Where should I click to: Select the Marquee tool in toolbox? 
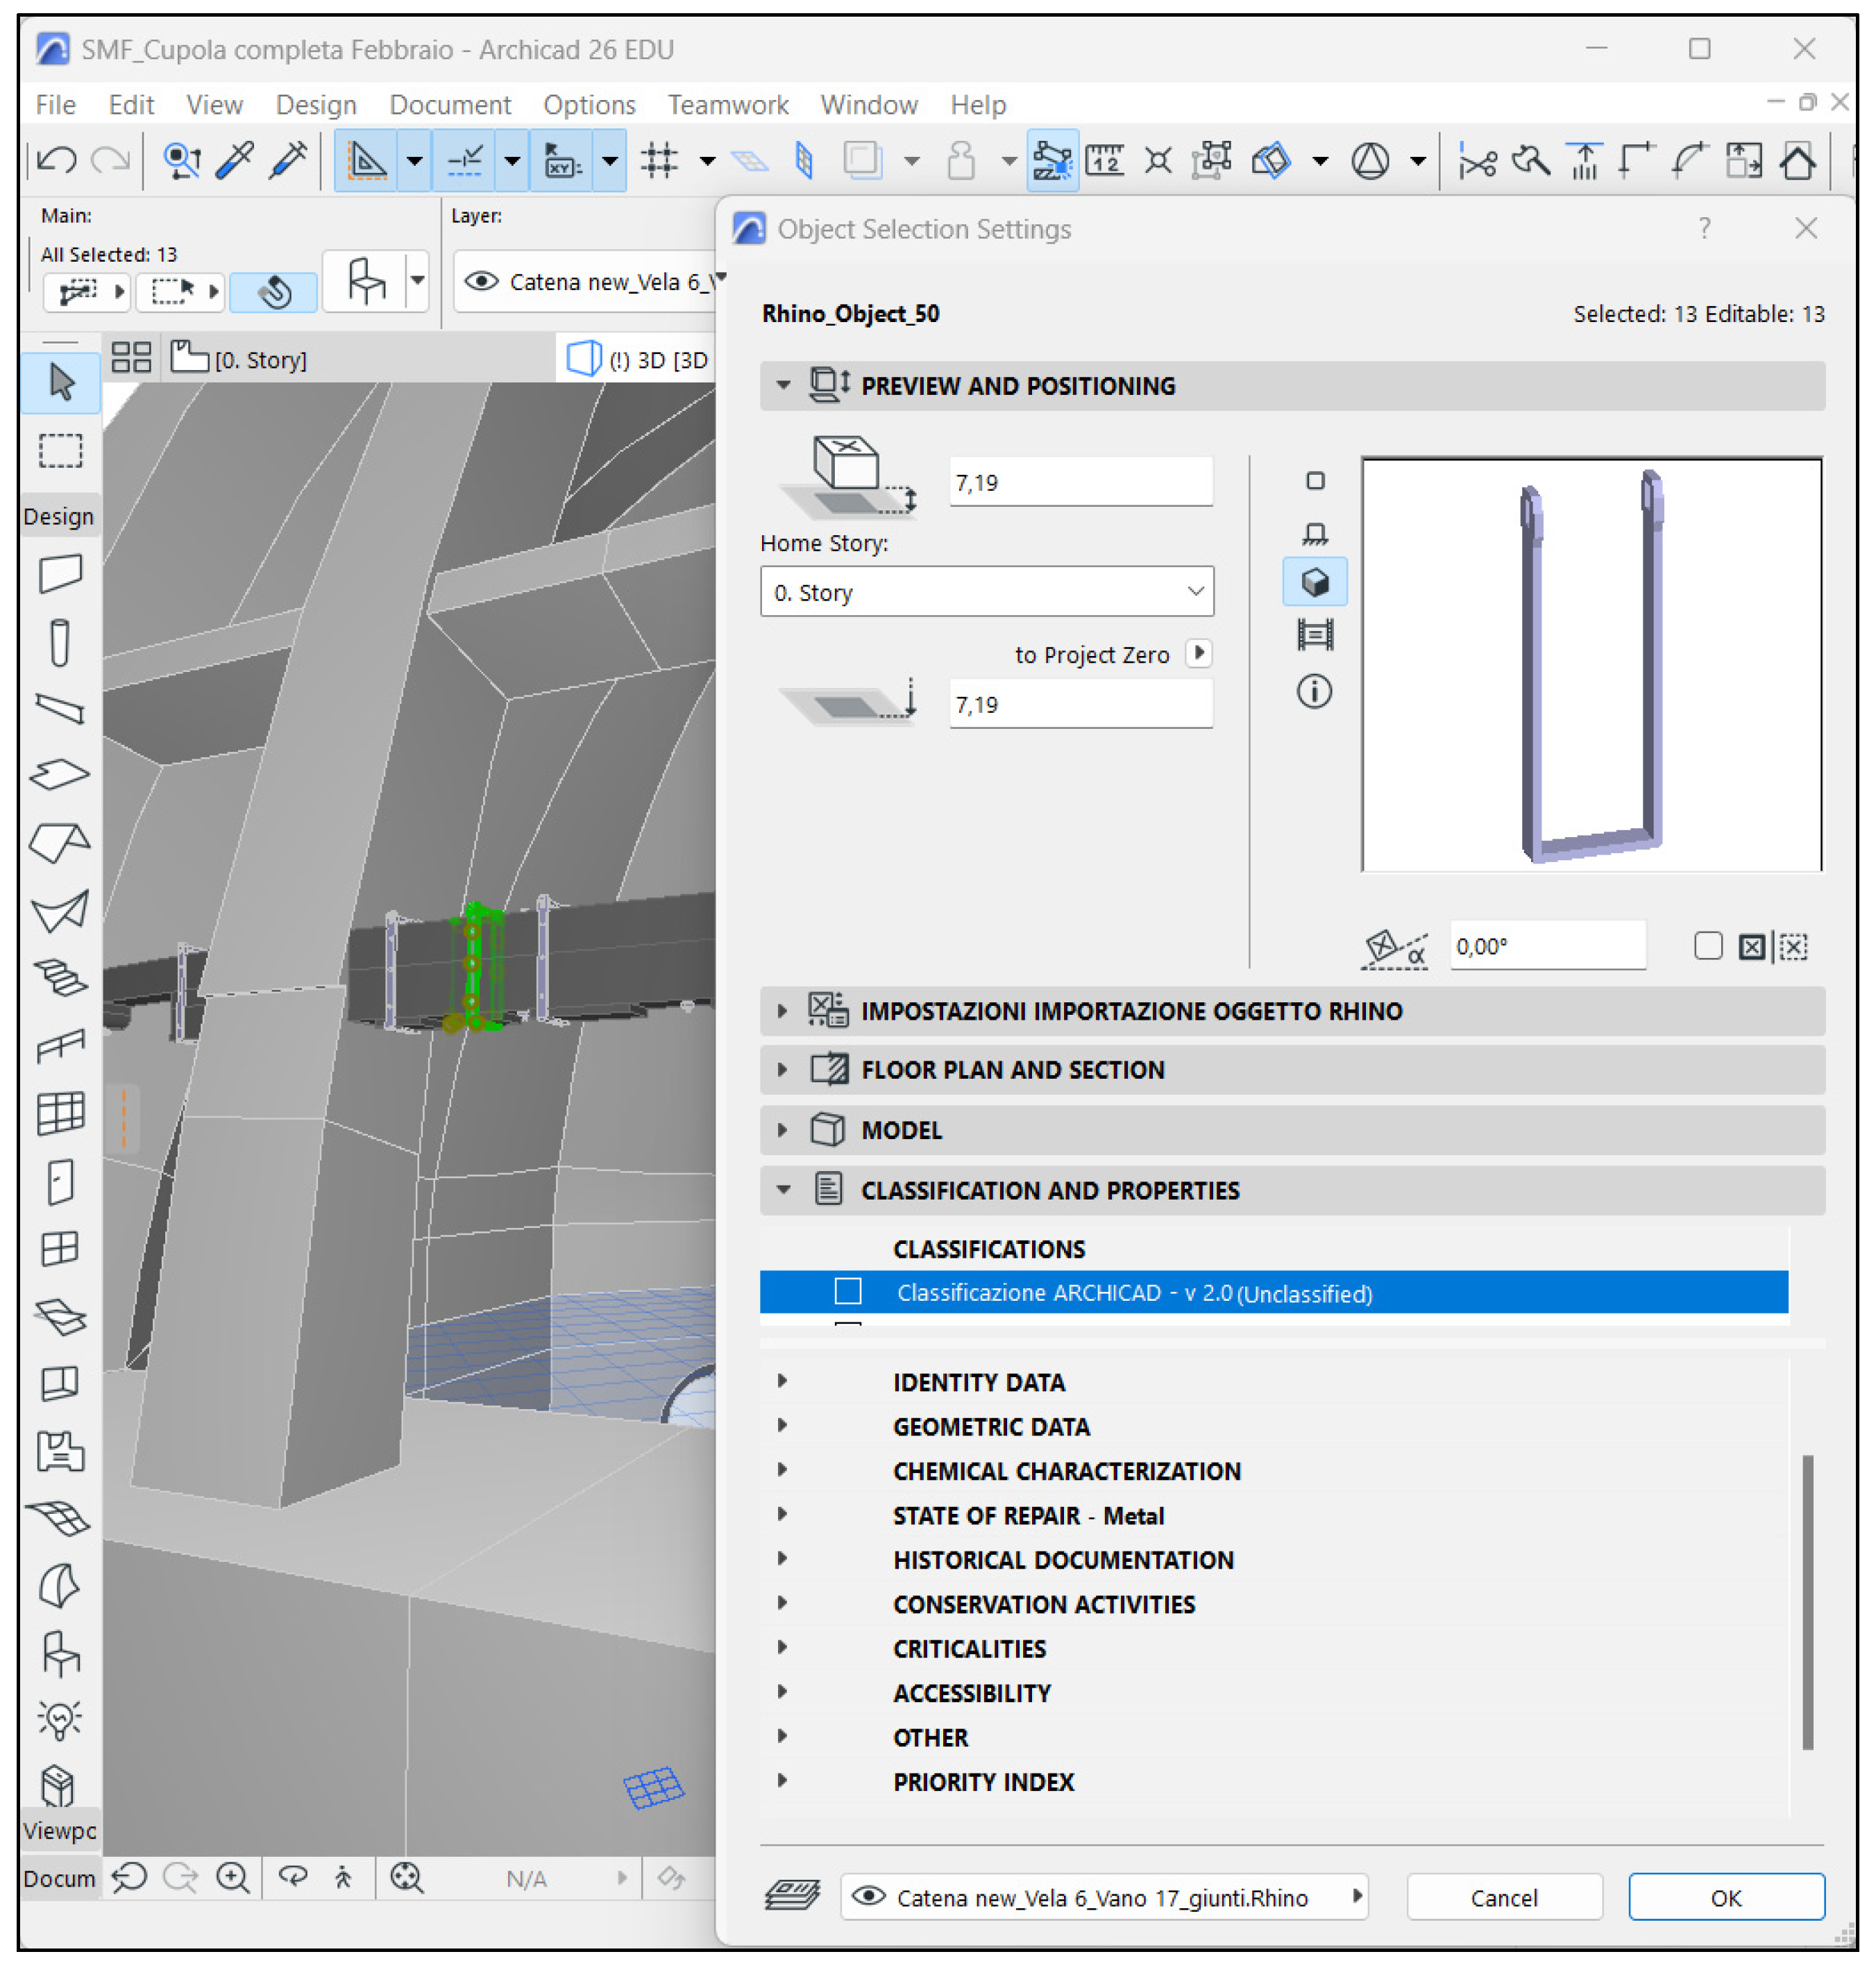[61, 451]
